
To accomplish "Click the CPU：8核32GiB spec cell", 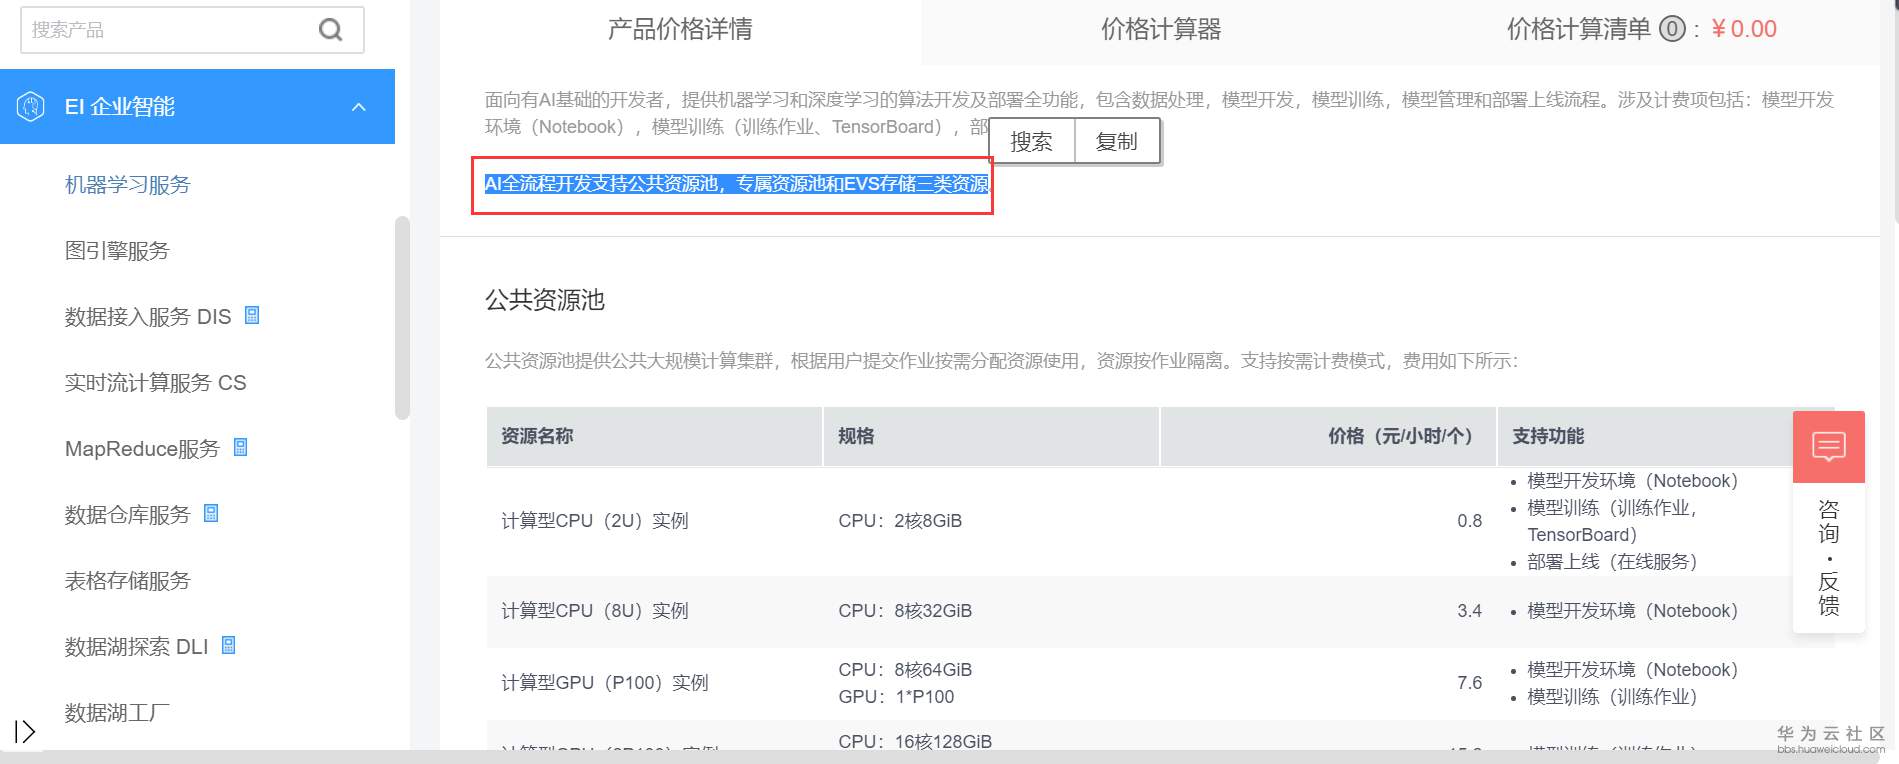I will [x=905, y=611].
